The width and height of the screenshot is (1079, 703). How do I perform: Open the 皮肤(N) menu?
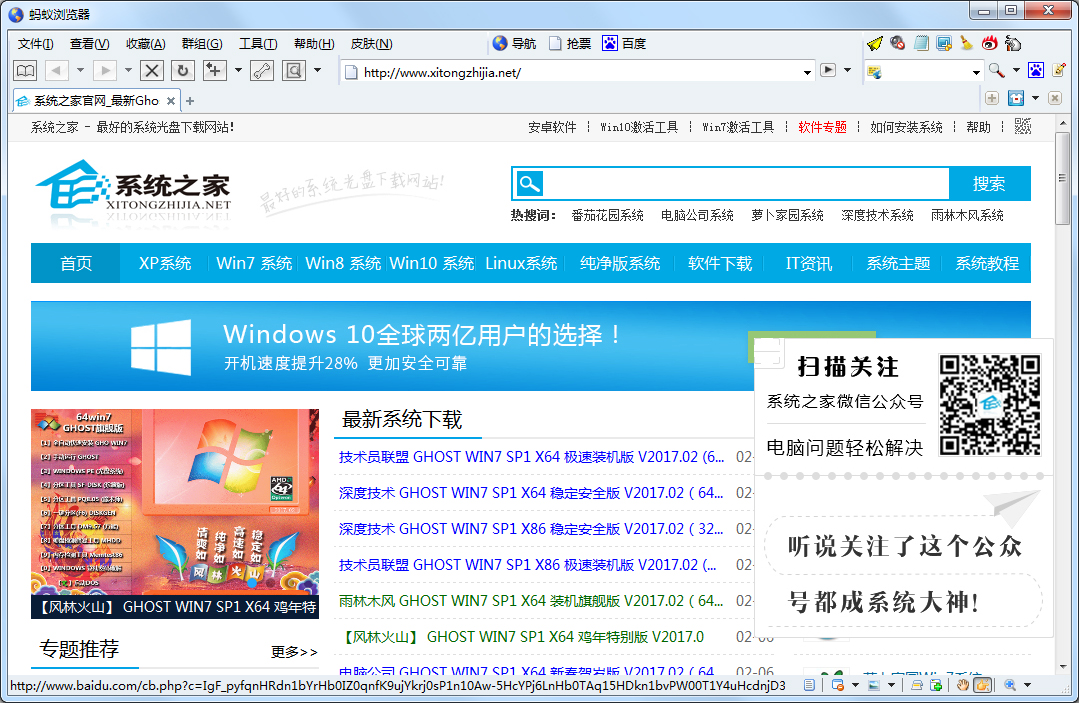[372, 44]
